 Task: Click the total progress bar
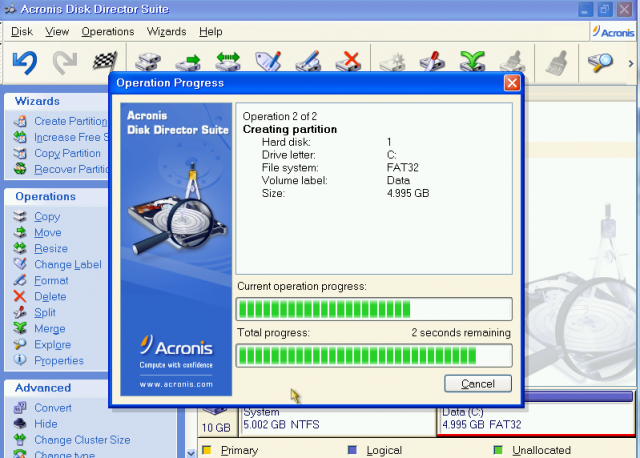374,356
